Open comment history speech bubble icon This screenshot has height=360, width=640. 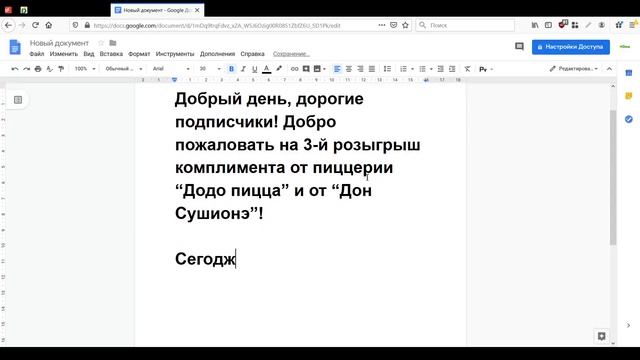point(519,47)
